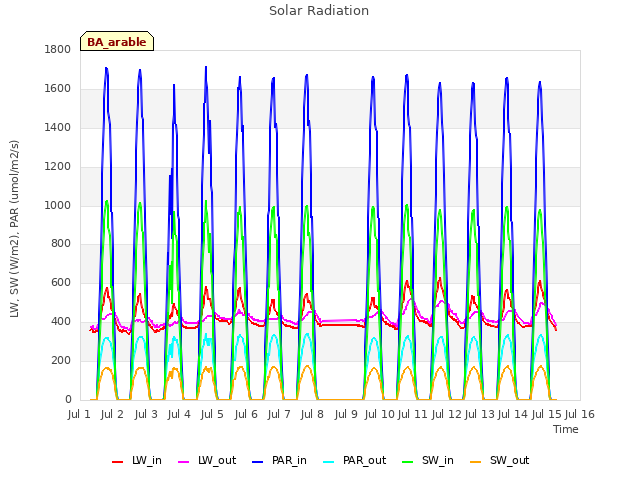The height and width of the screenshot is (480, 640).
Task: Click the Jul 6 x-axis tick label
Action: 246,414
